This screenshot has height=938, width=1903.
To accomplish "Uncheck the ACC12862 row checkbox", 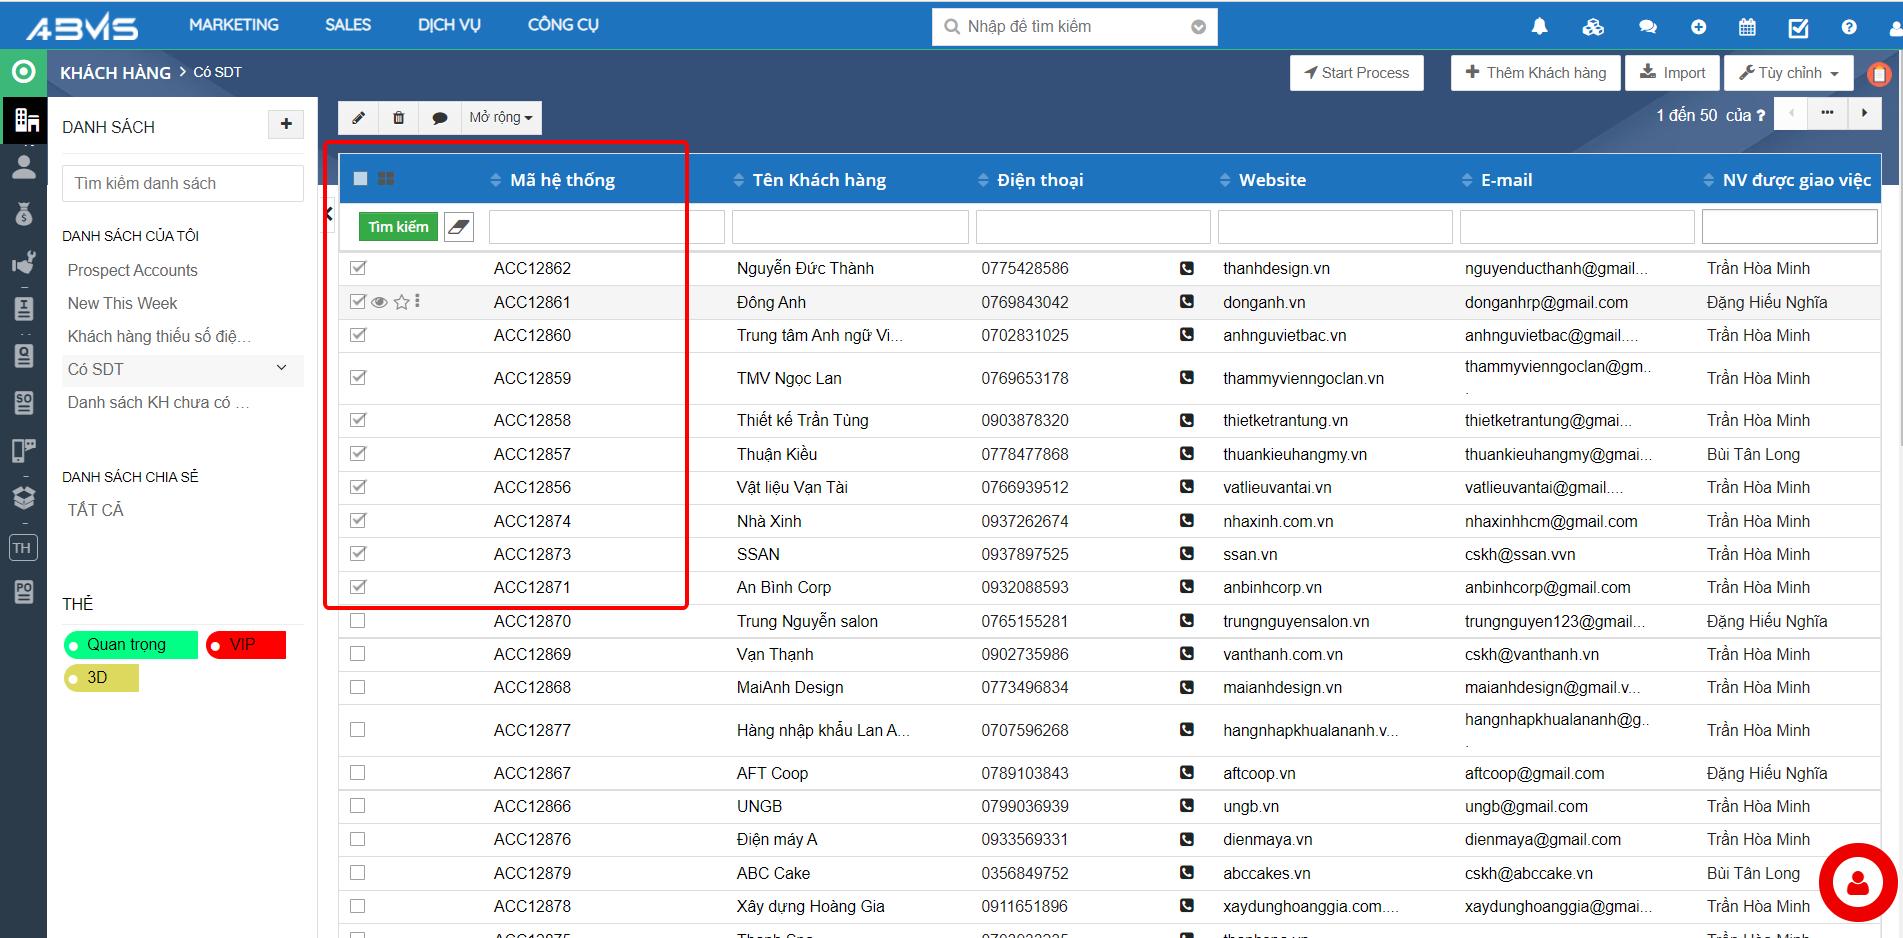I will (358, 268).
